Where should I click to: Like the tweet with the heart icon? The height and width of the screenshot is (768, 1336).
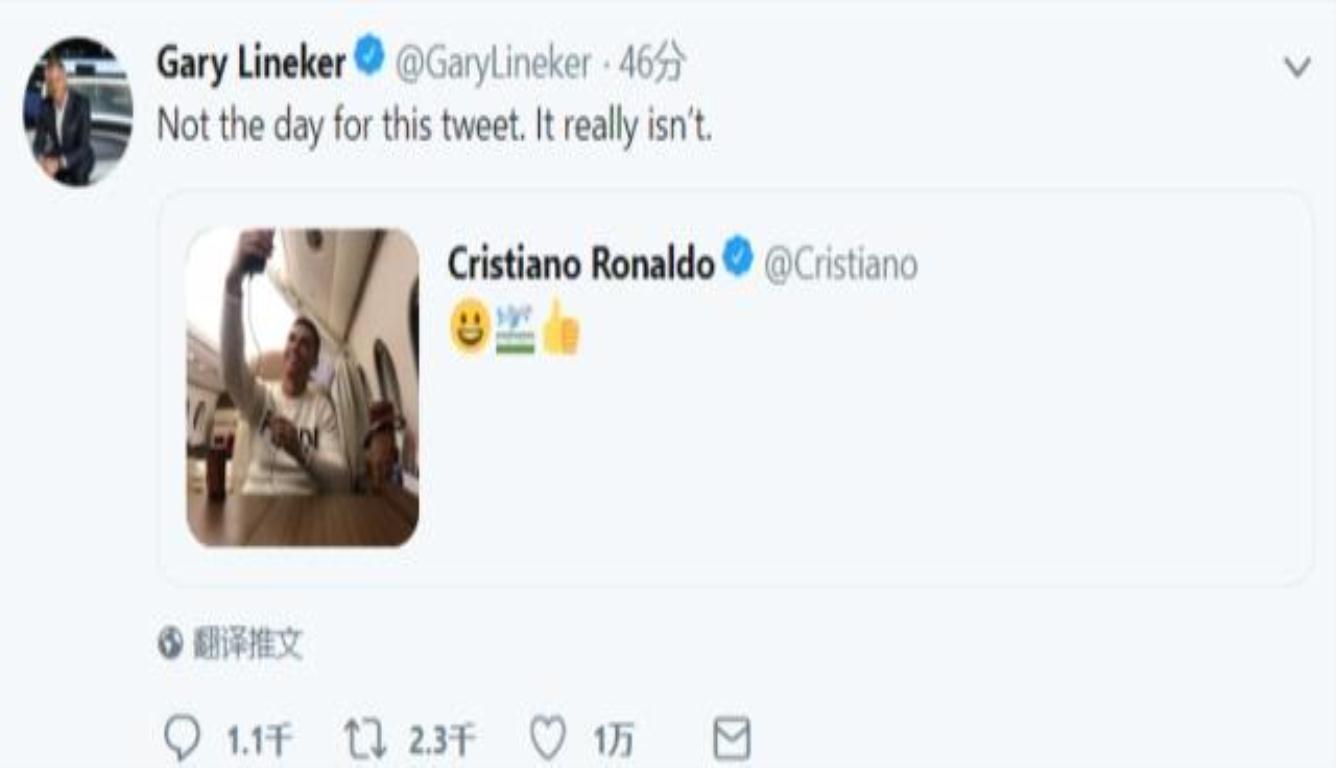(547, 741)
